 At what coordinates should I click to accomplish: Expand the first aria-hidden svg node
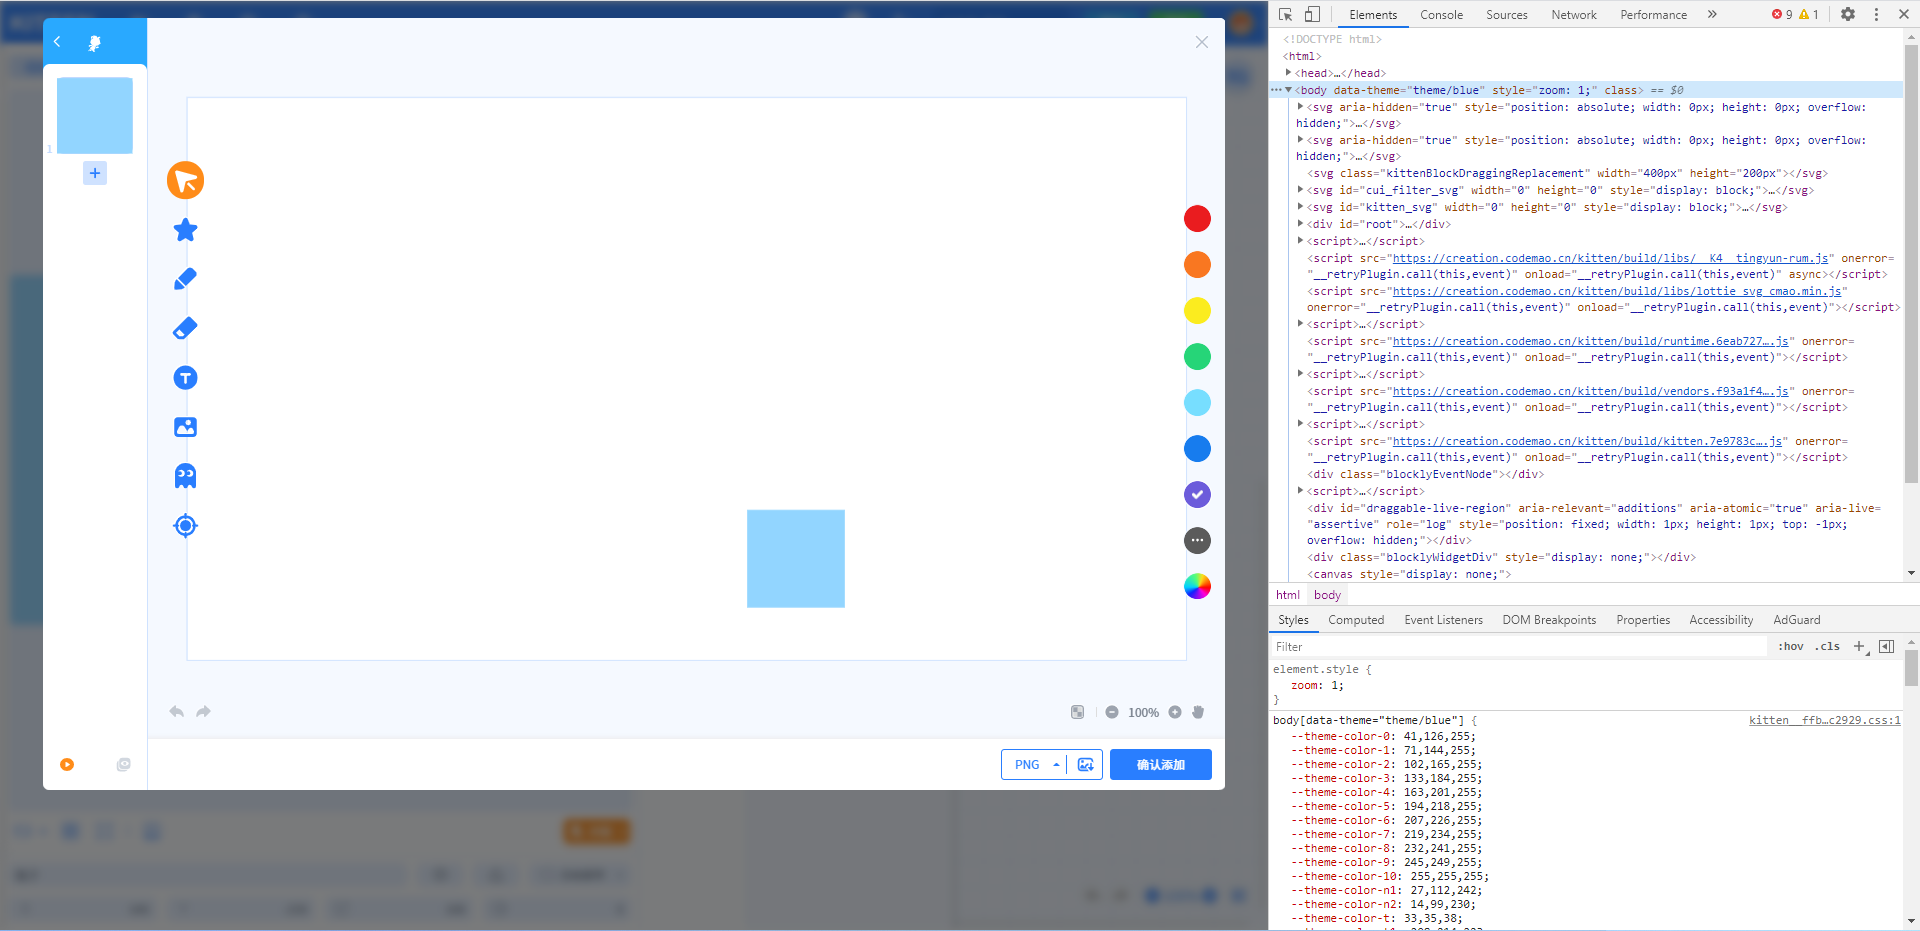click(x=1300, y=107)
